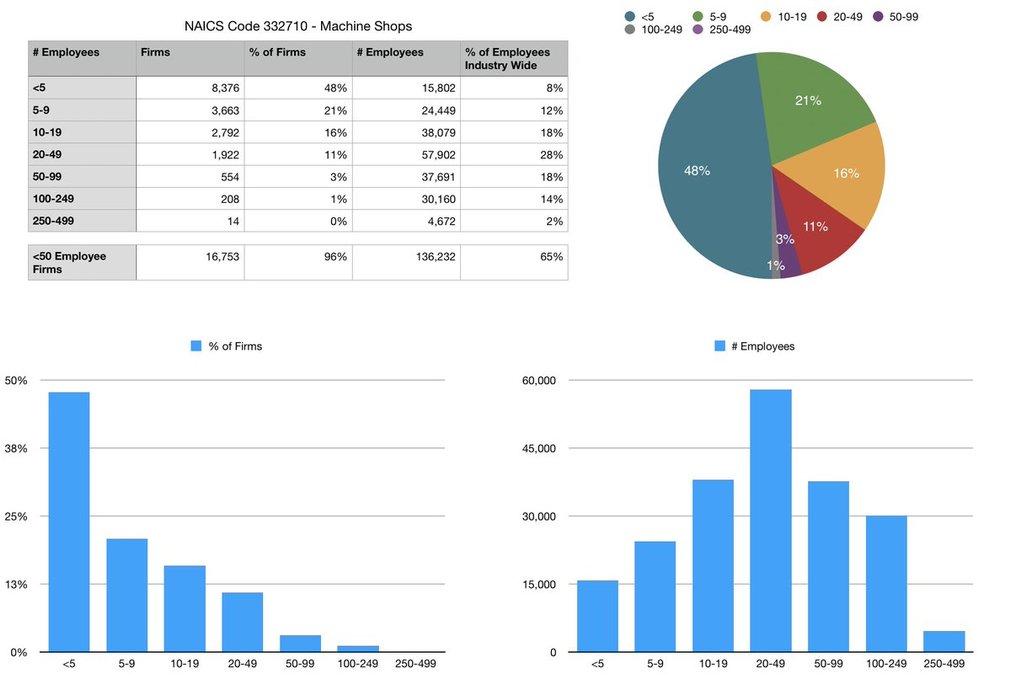Click the 20-49 red legend dot
Image resolution: width=1011 pixels, height=700 pixels.
click(x=822, y=17)
